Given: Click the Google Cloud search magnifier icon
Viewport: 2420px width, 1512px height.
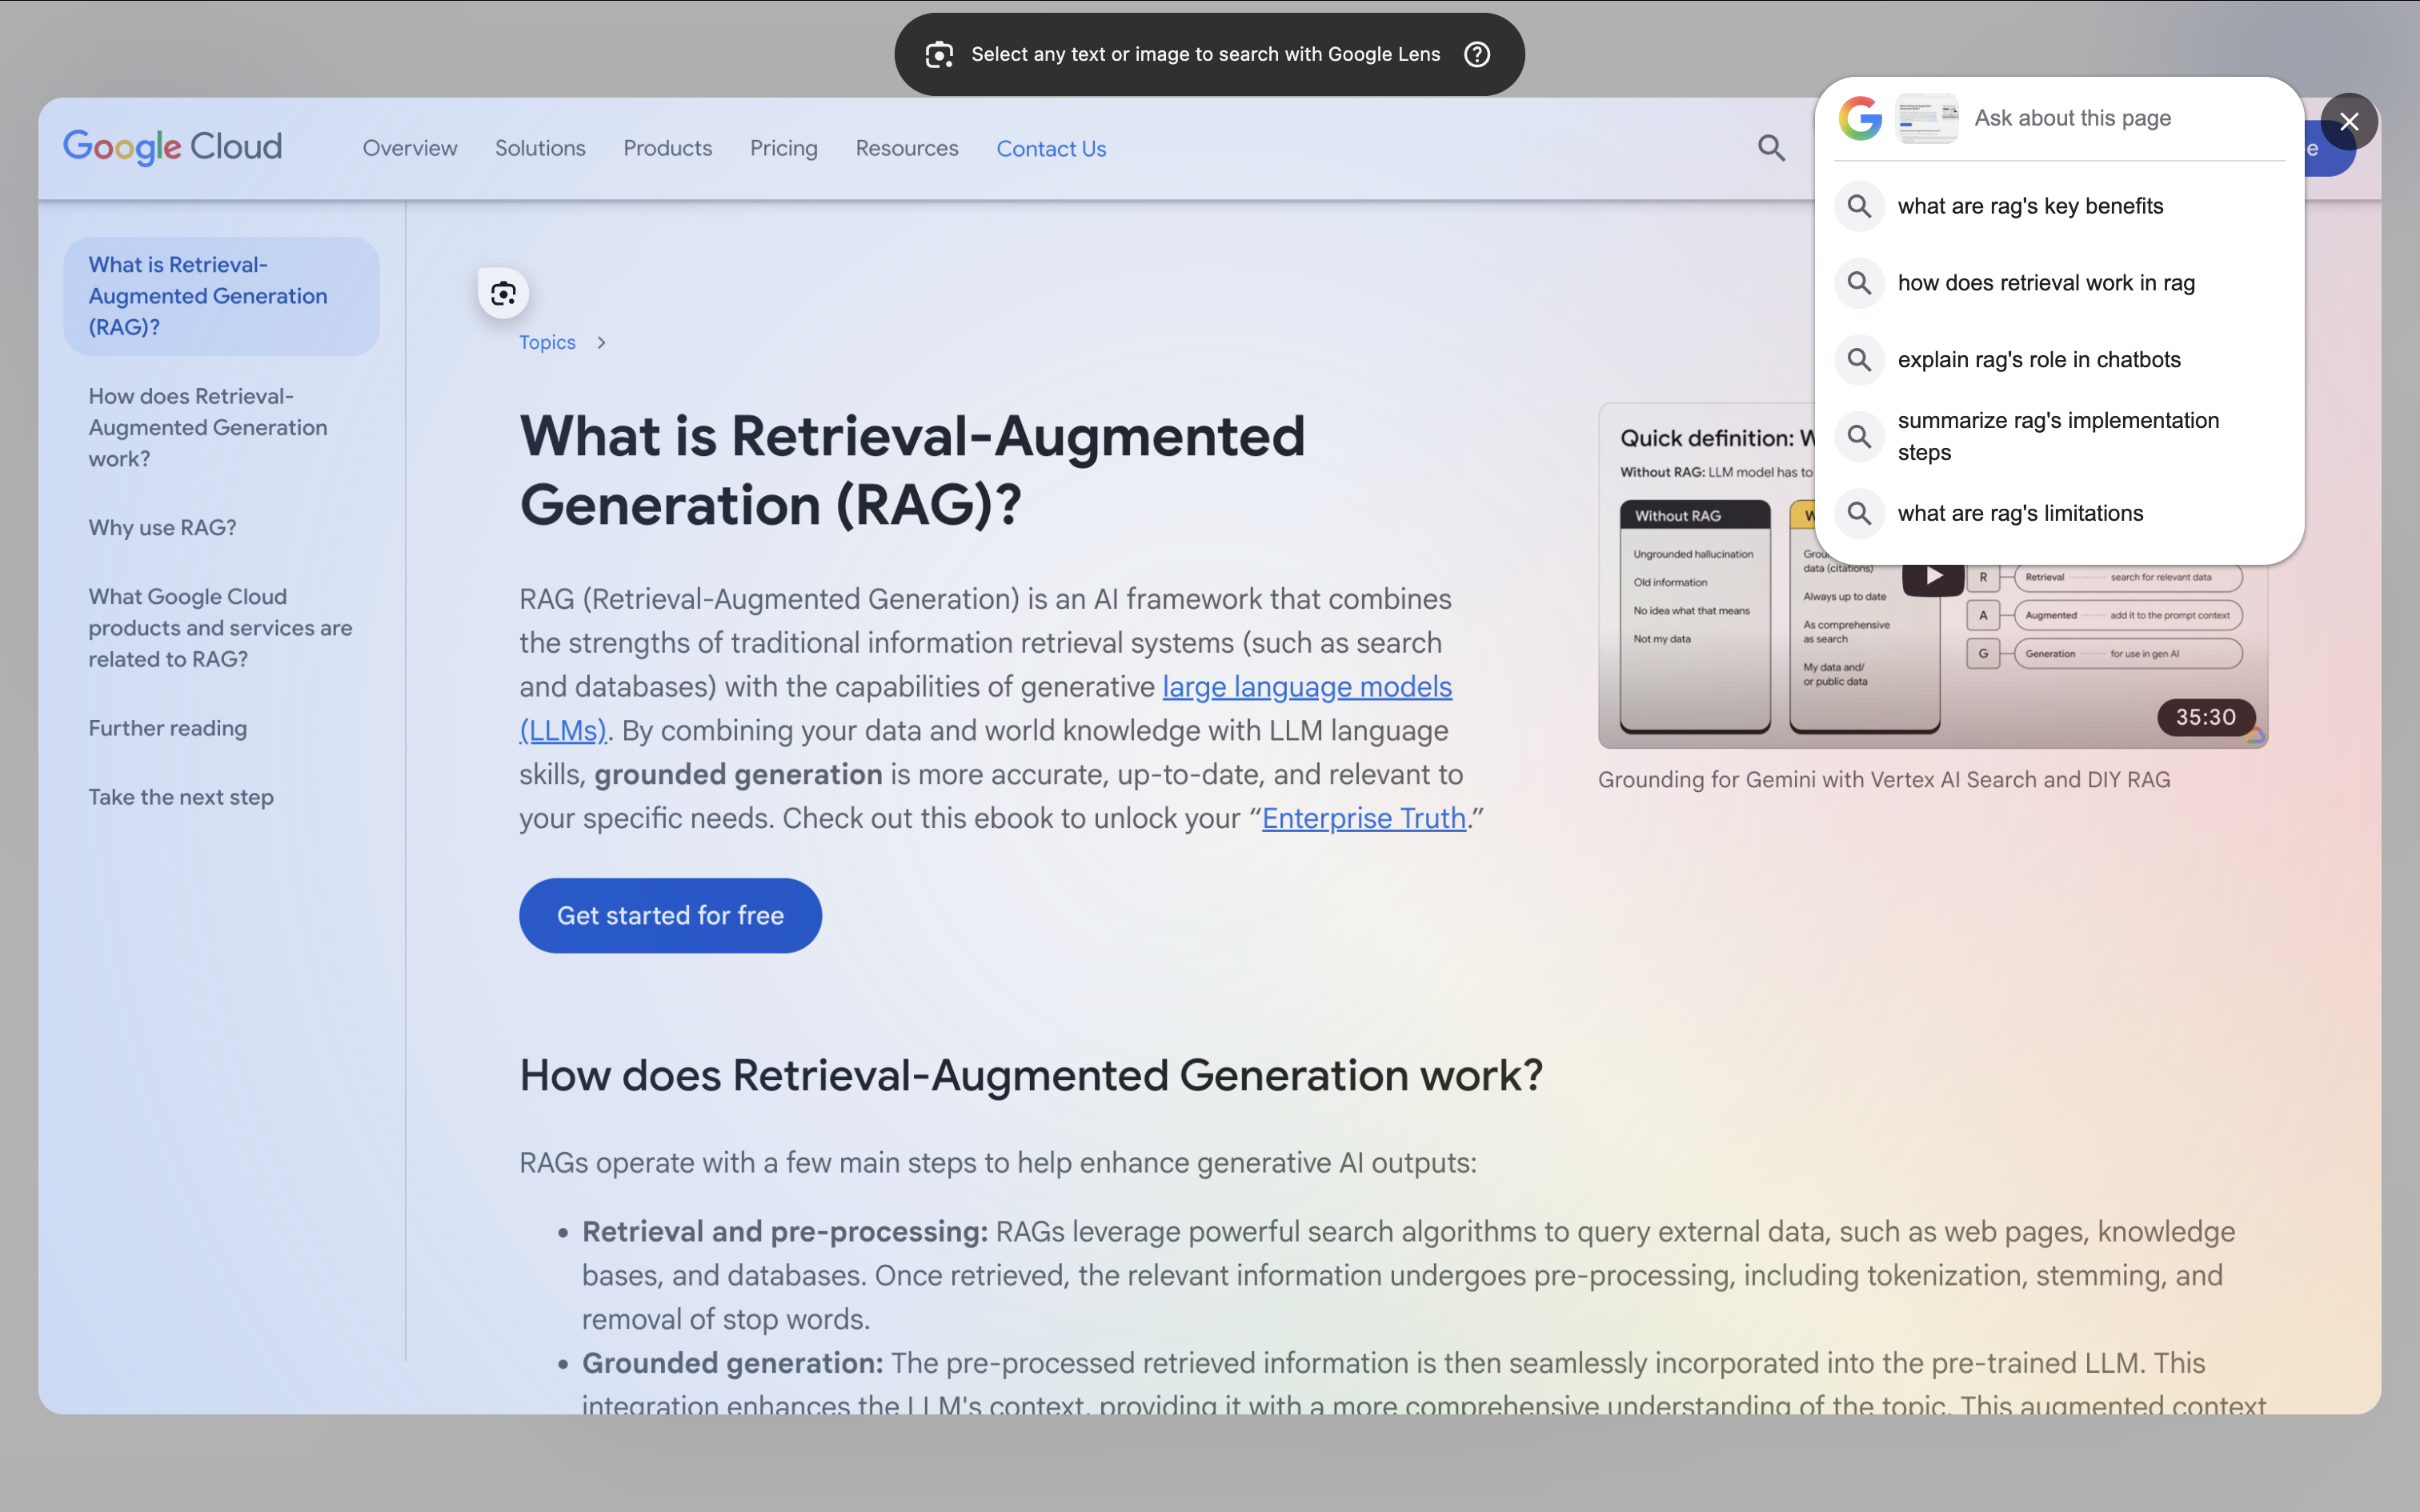Looking at the screenshot, I should tap(1771, 148).
